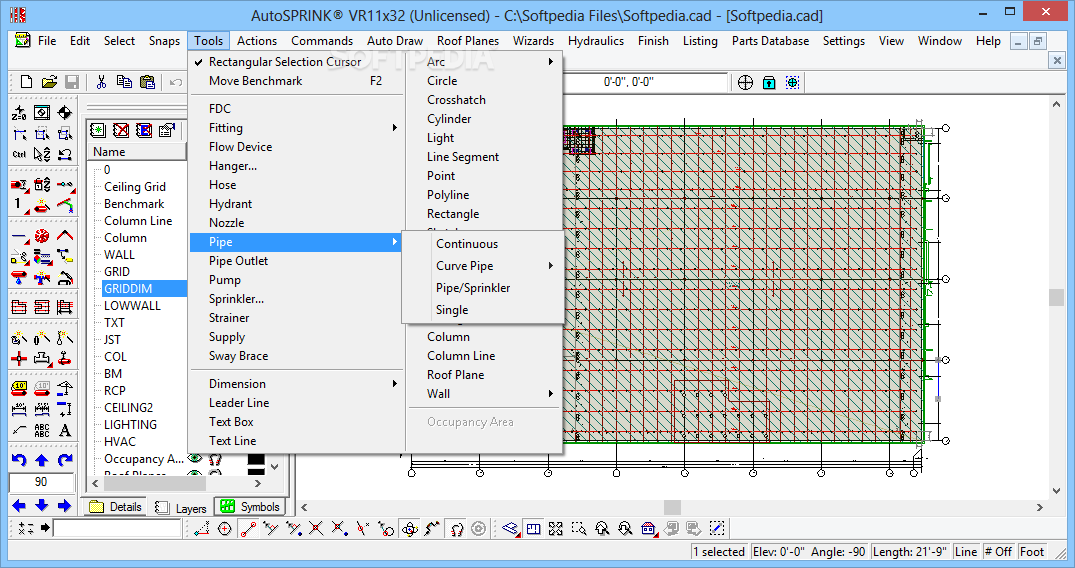Select the Ctrl tool icon
The width and height of the screenshot is (1075, 568).
coord(19,154)
